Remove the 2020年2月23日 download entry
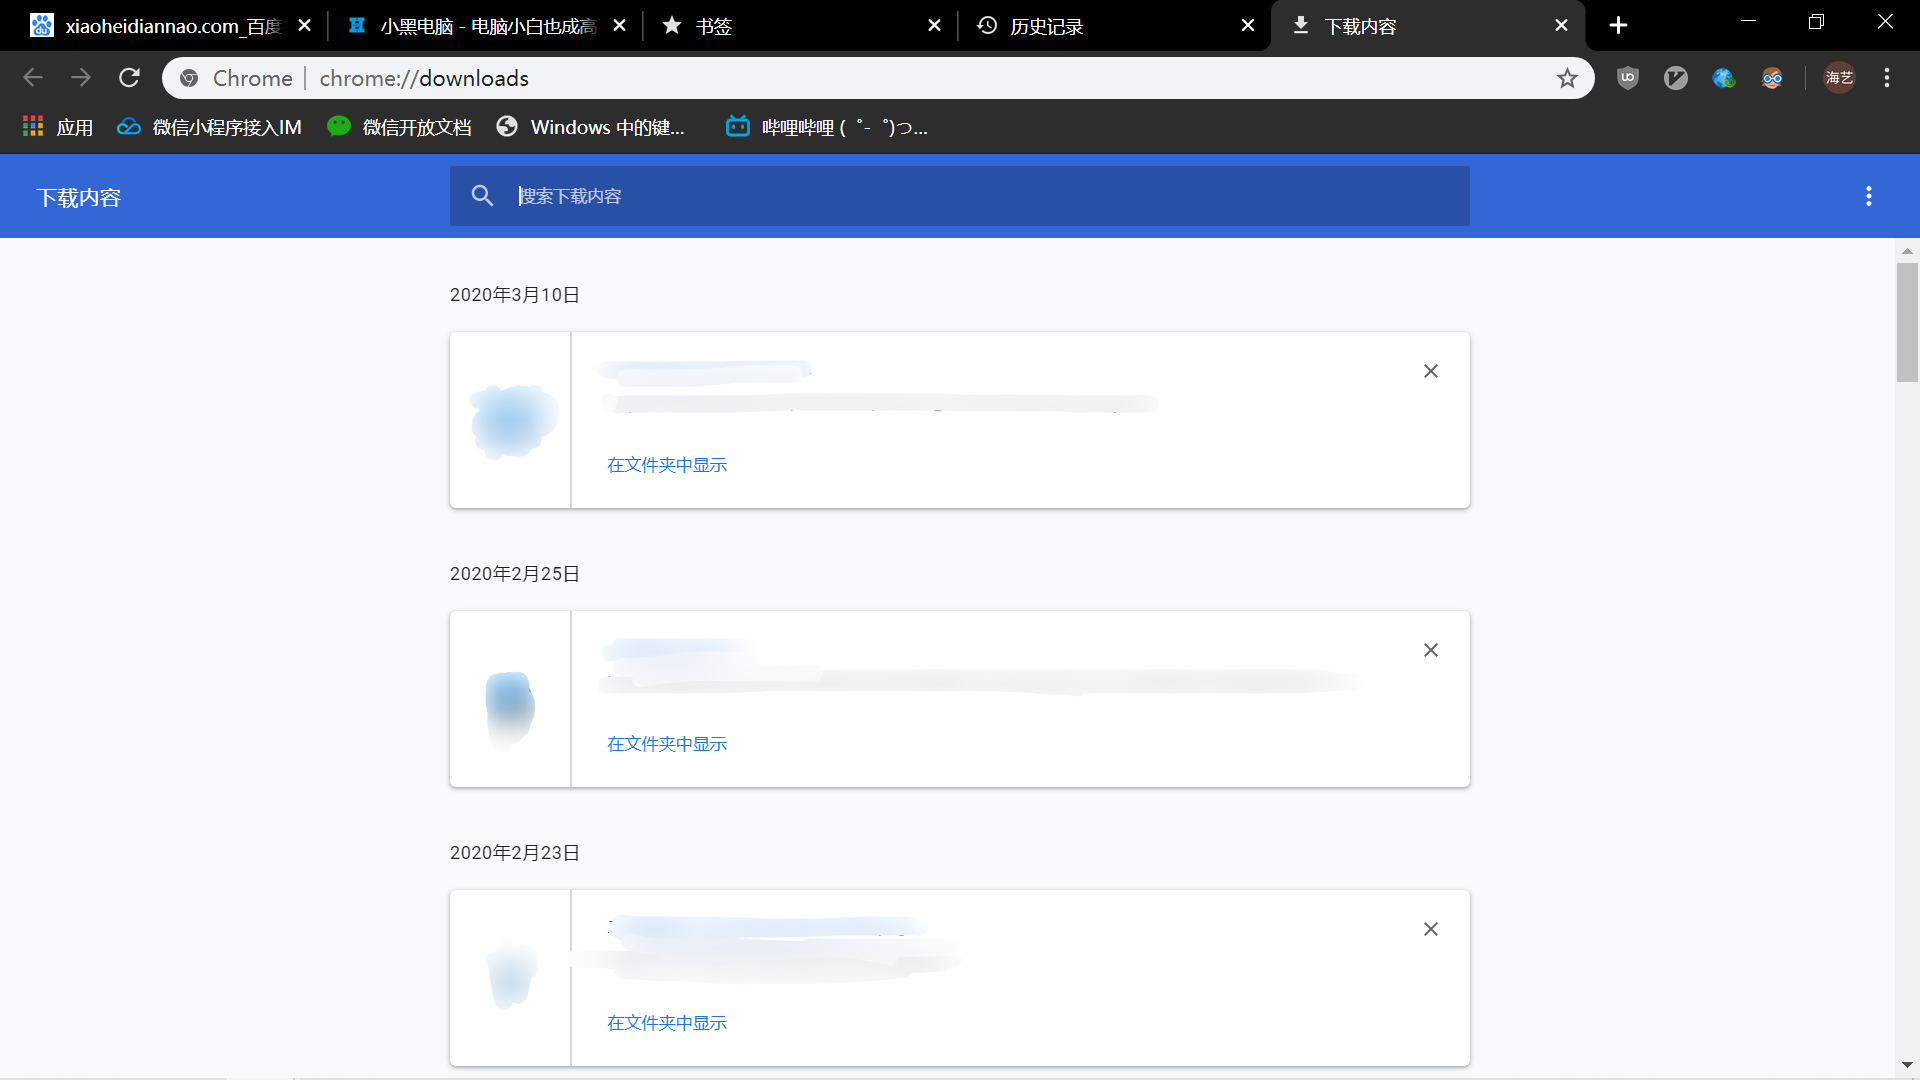Viewport: 1920px width, 1080px height. (x=1431, y=929)
